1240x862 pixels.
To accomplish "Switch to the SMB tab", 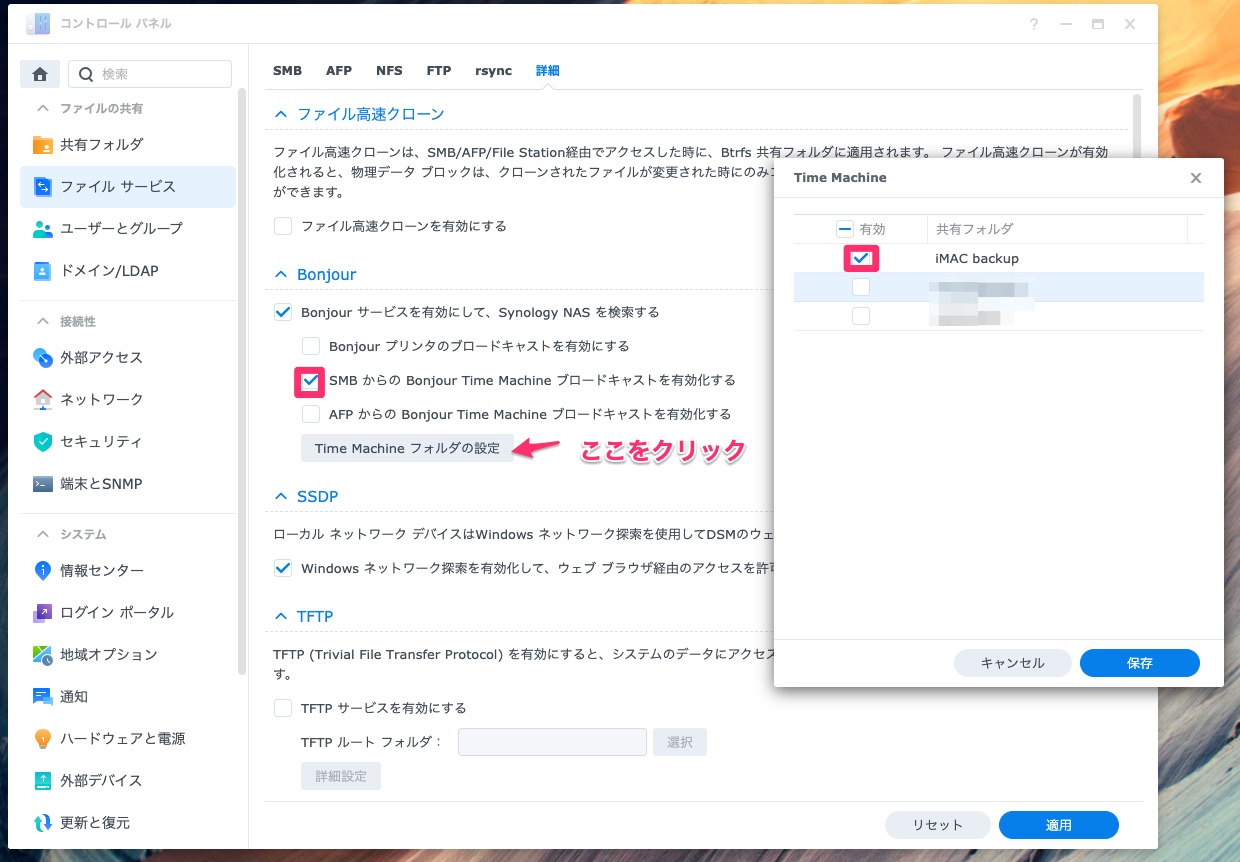I will point(287,71).
